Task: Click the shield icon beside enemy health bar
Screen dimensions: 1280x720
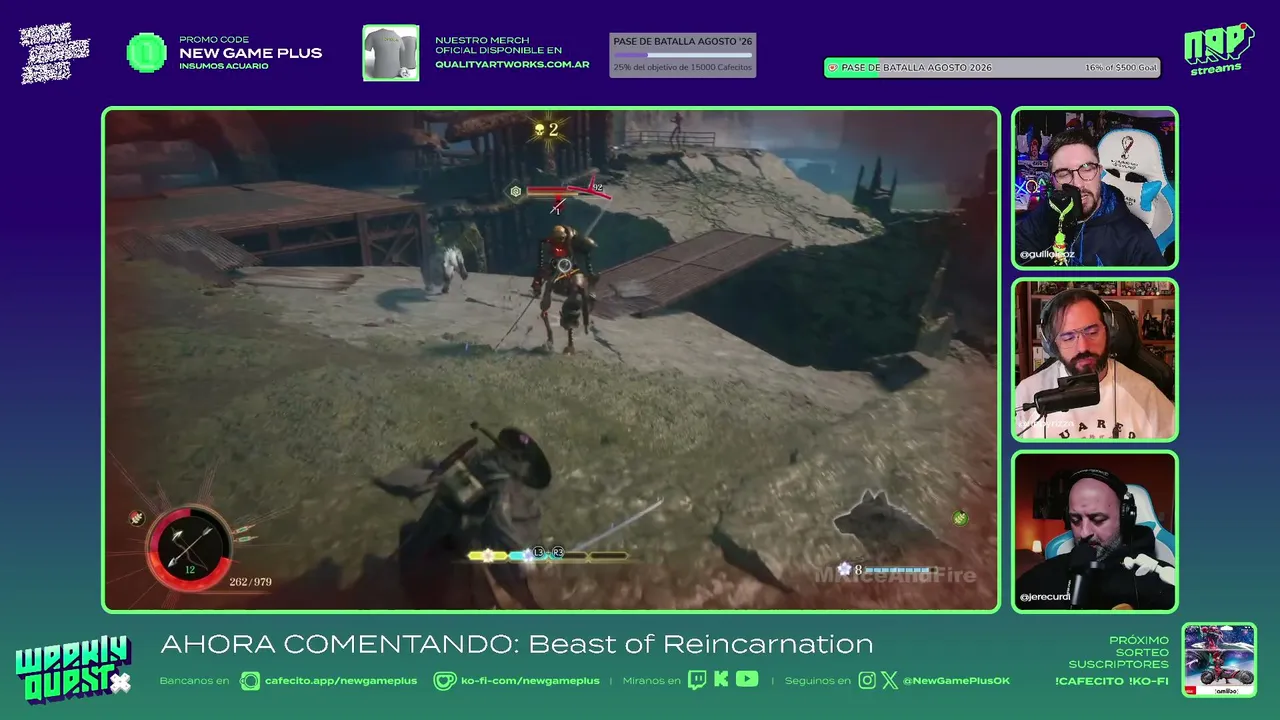Action: 516,191
